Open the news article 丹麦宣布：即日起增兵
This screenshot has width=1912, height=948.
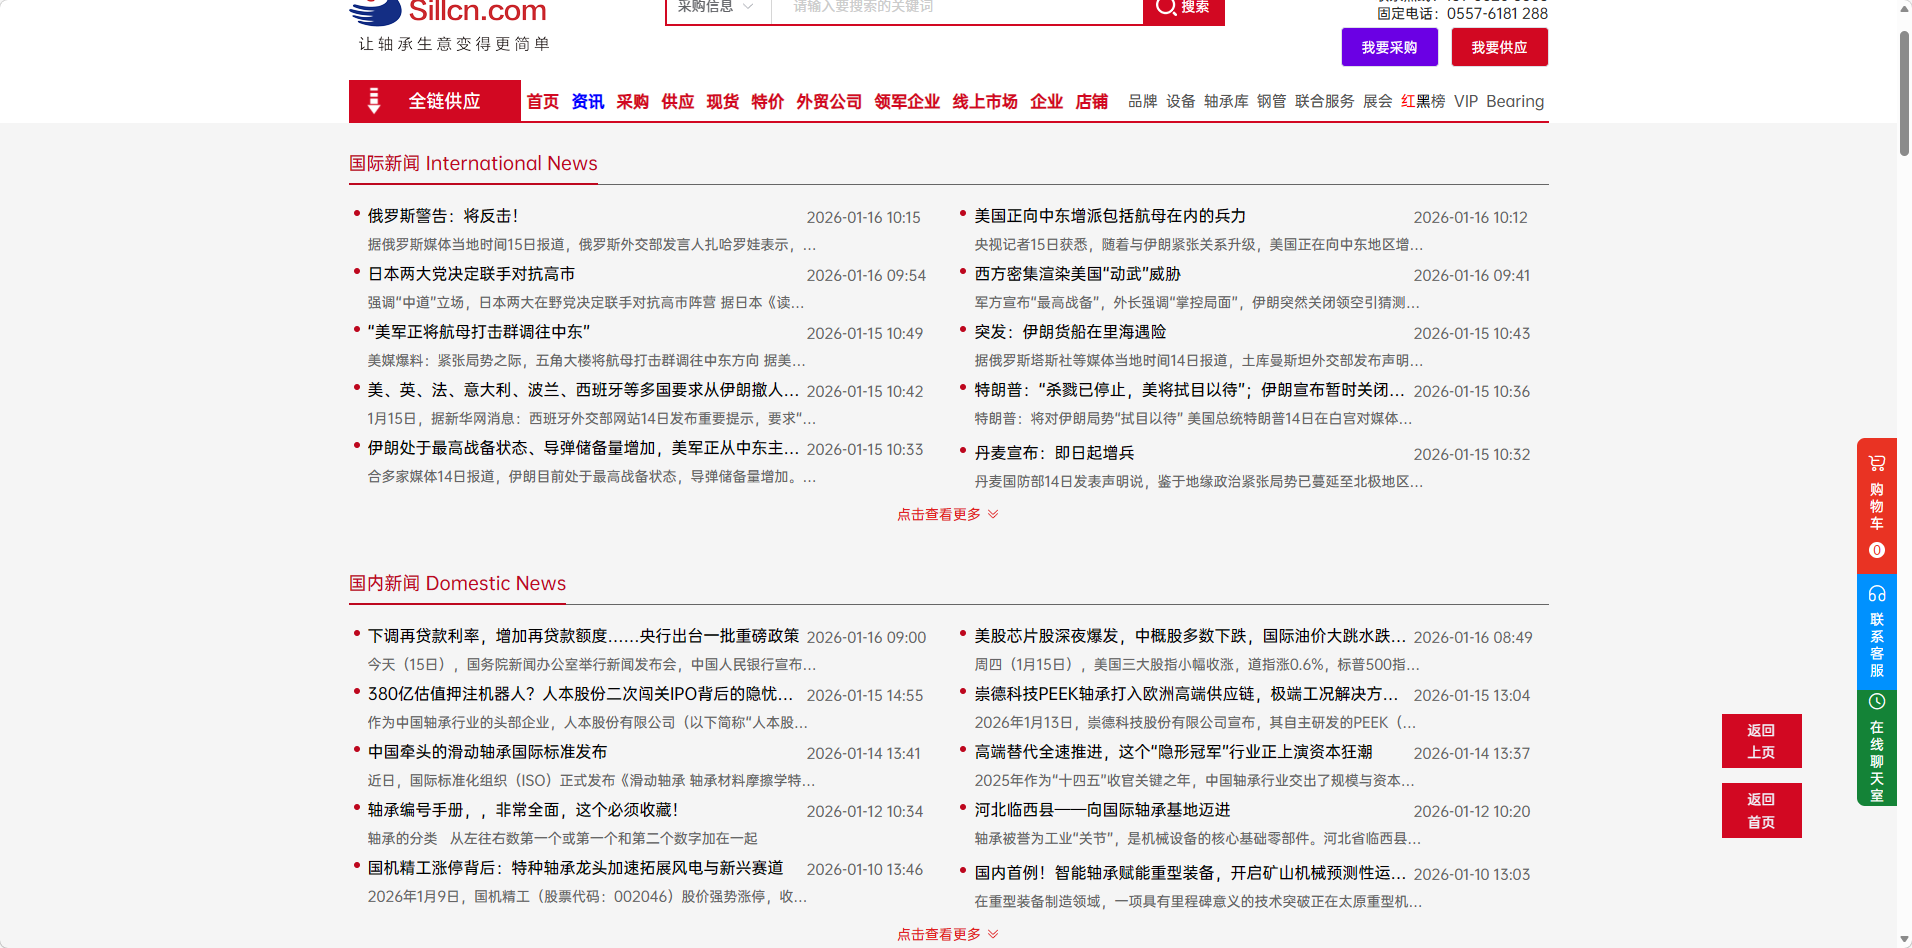pos(1054,453)
